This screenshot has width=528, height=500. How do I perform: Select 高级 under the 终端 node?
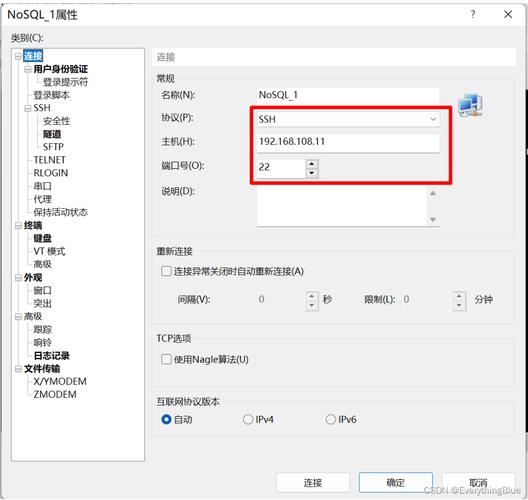42,264
